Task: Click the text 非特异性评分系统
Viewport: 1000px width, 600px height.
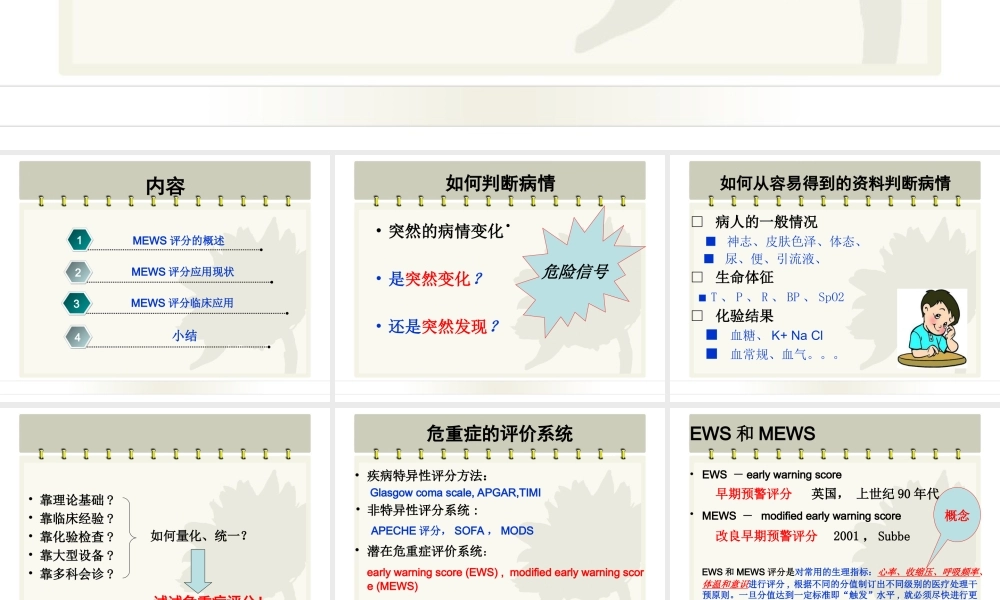Action: pos(423,510)
